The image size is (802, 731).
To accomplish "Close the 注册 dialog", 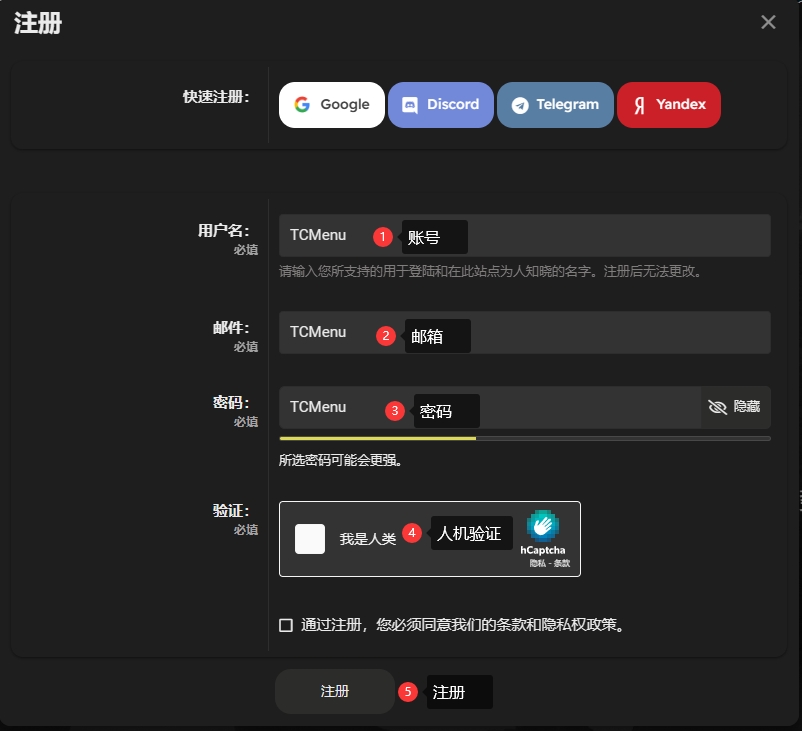I will pos(768,22).
